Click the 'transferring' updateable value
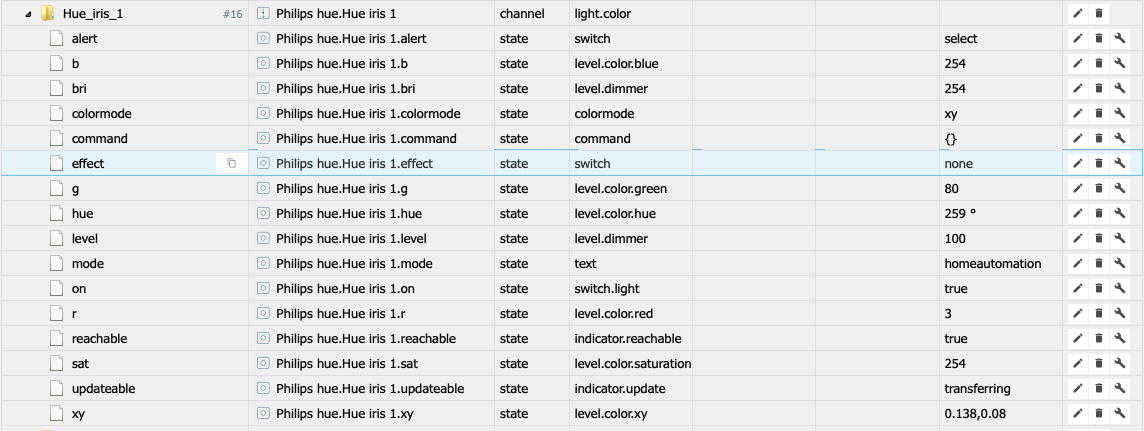The height and width of the screenshot is (431, 1144). click(977, 389)
